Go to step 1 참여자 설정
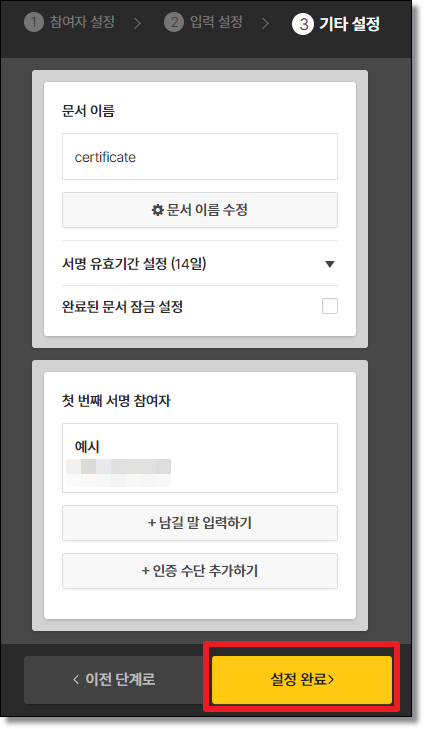 69,22
